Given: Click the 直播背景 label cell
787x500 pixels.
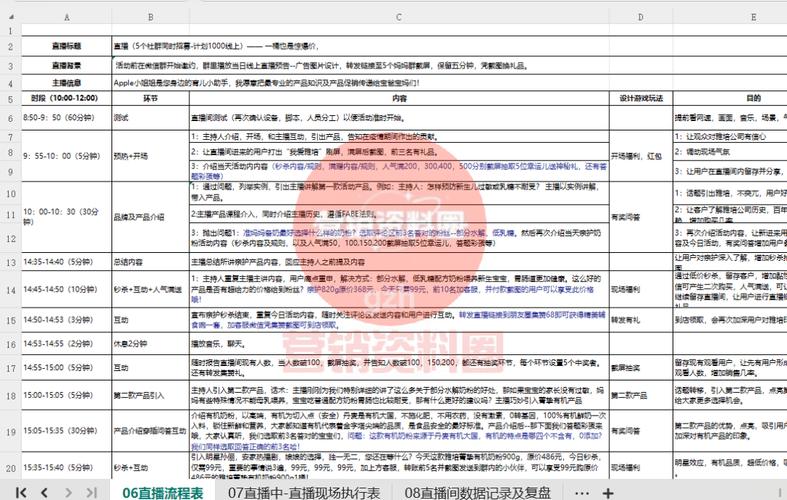Looking at the screenshot, I should 66,65.
